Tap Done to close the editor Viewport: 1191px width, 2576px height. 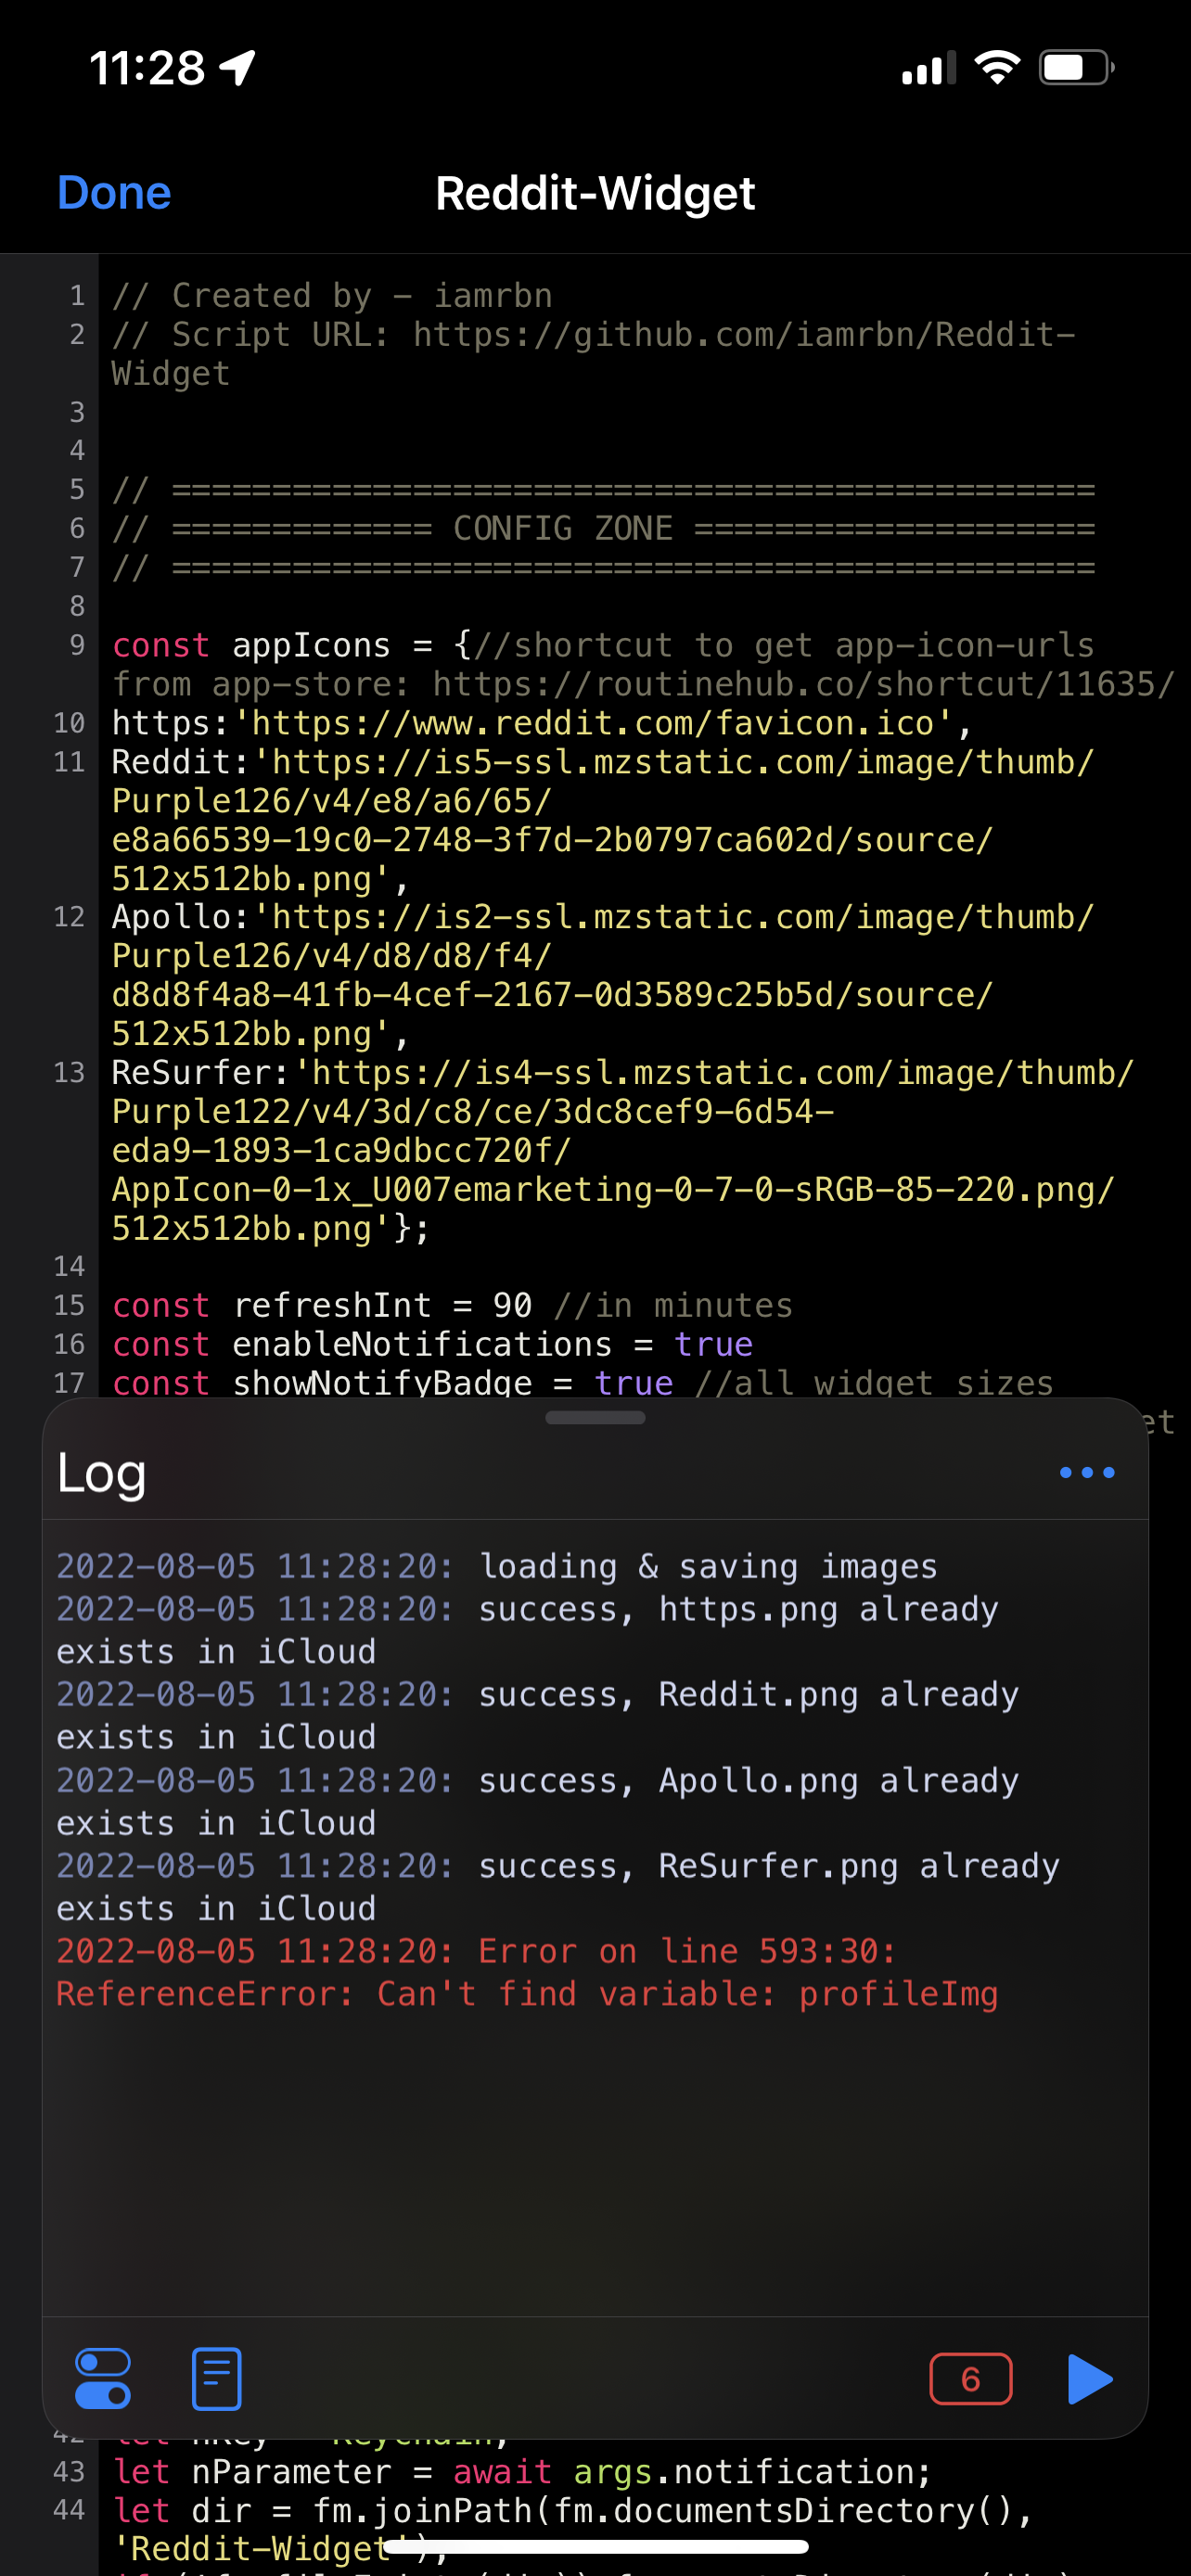pos(114,193)
